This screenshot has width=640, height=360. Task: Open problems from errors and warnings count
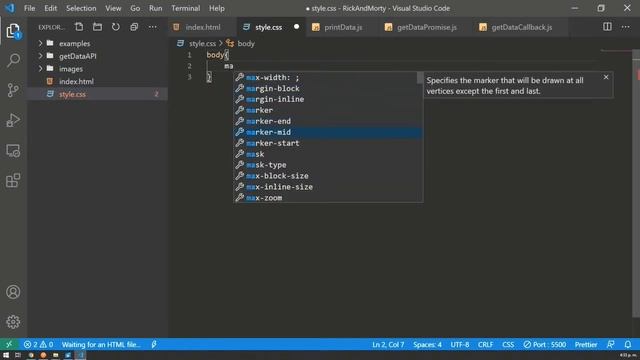point(38,344)
